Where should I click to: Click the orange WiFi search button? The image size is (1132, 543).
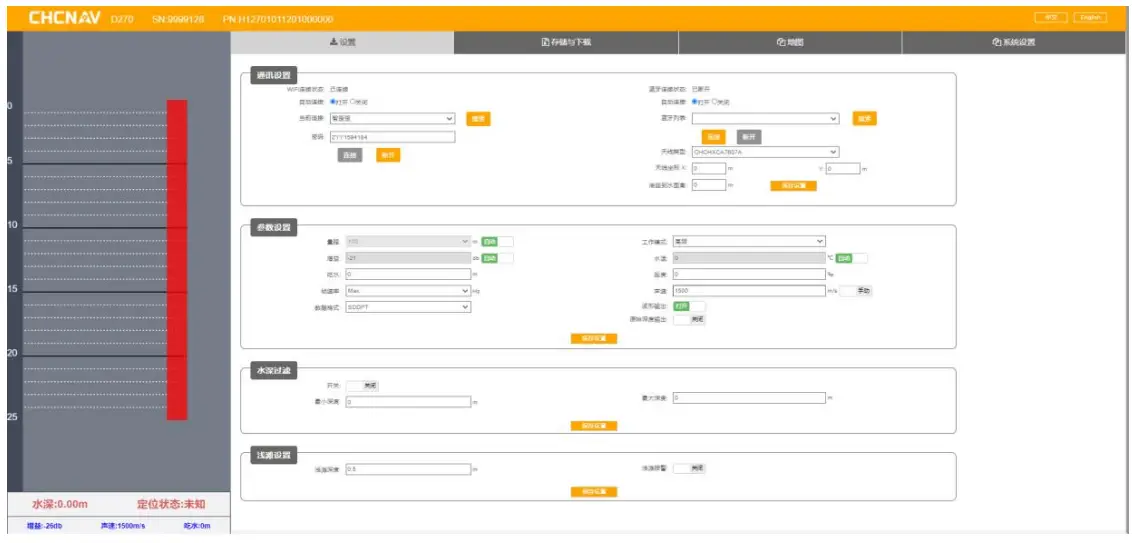[478, 119]
